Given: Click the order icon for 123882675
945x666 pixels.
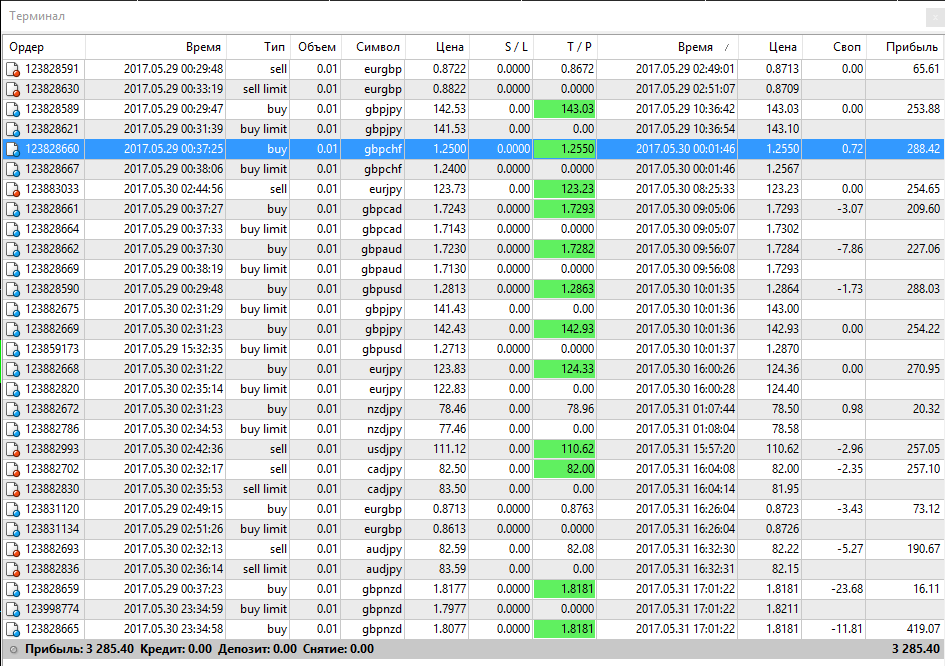Looking at the screenshot, I should (13, 310).
